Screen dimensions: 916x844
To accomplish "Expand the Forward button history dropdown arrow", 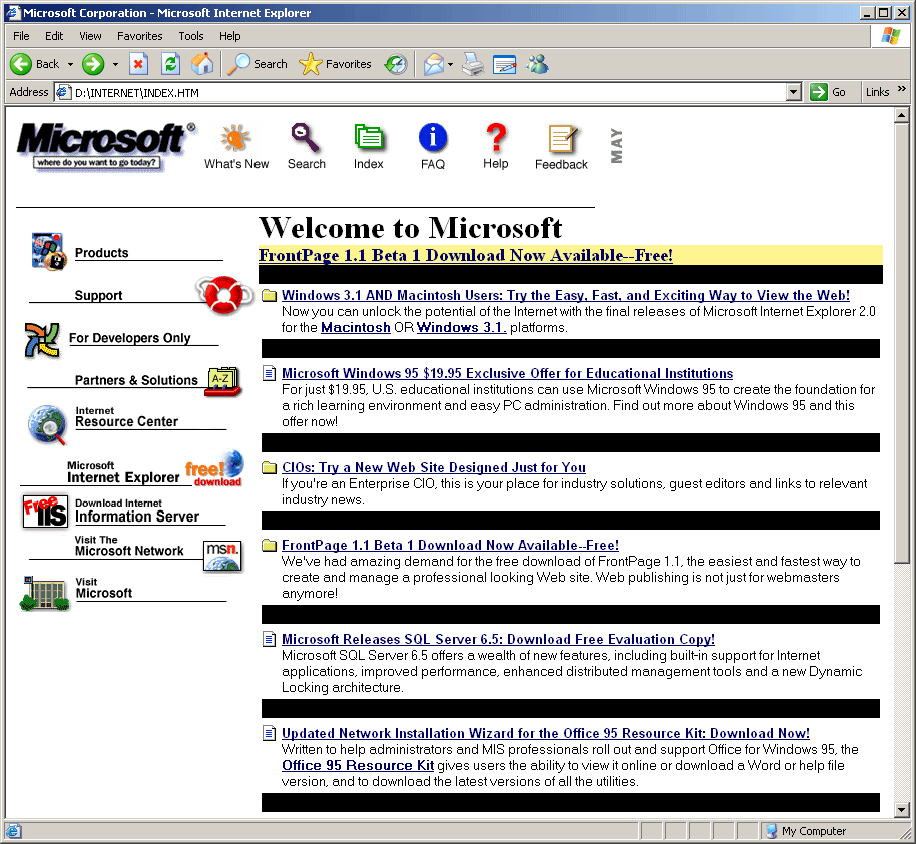I will pos(115,64).
